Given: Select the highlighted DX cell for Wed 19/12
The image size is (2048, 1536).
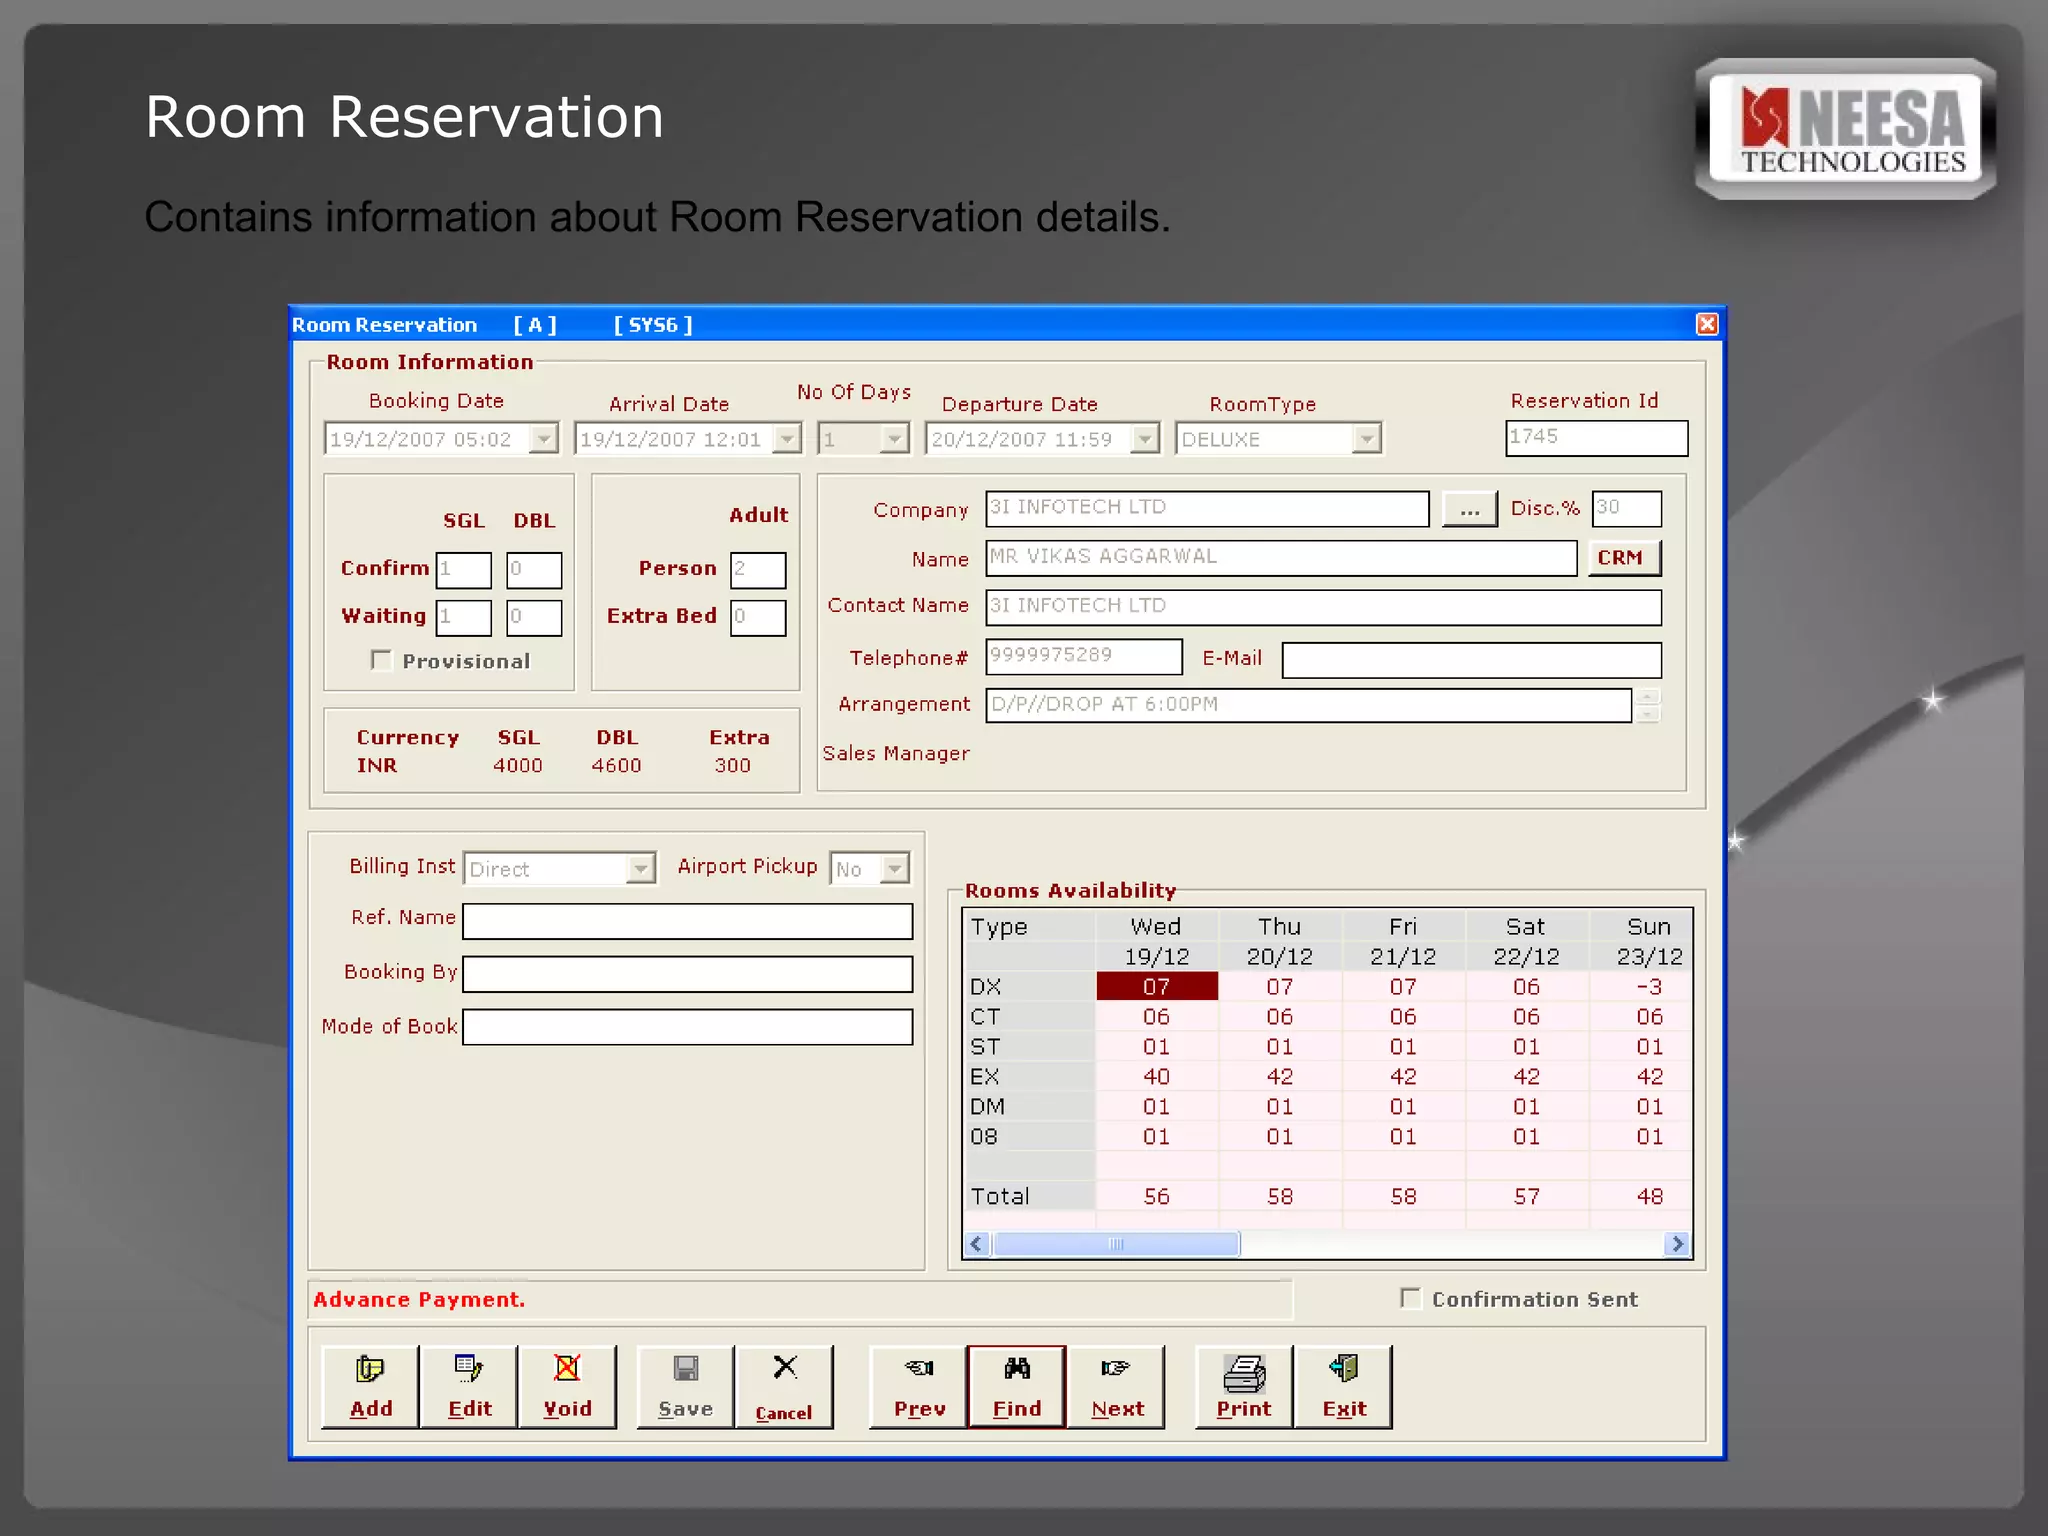Looking at the screenshot, I should (1157, 986).
